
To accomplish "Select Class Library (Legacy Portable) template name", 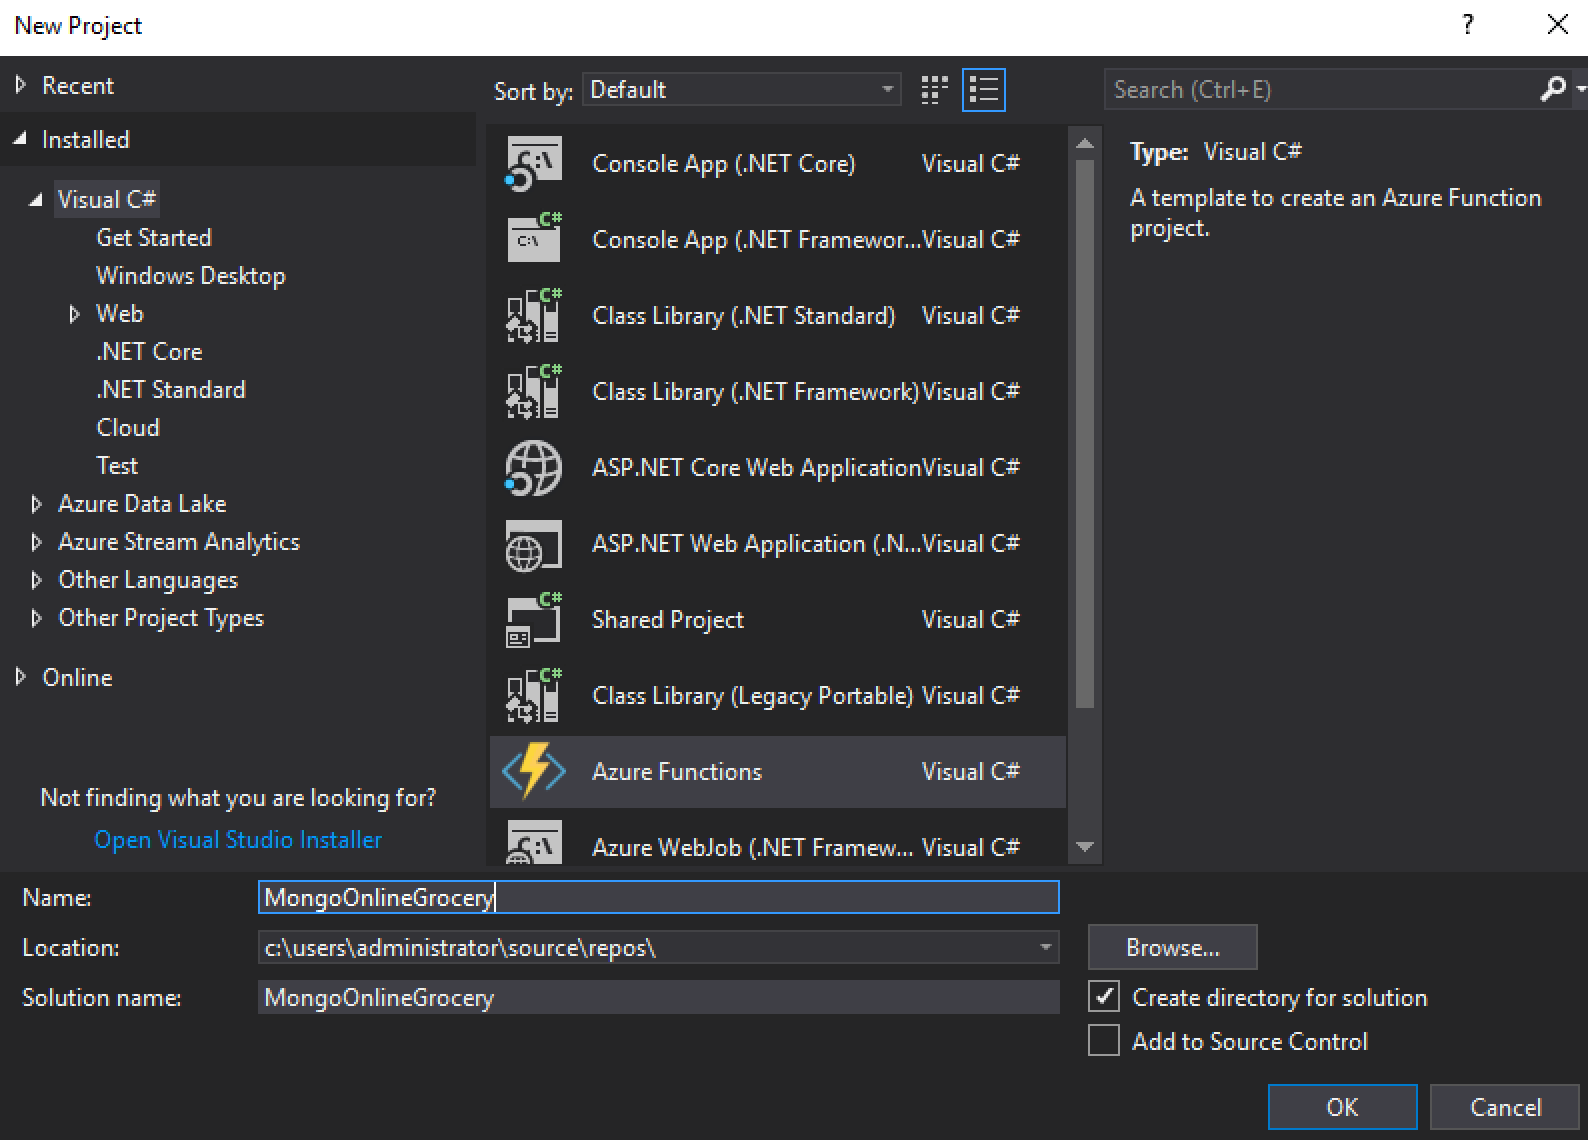I will click(x=752, y=696).
